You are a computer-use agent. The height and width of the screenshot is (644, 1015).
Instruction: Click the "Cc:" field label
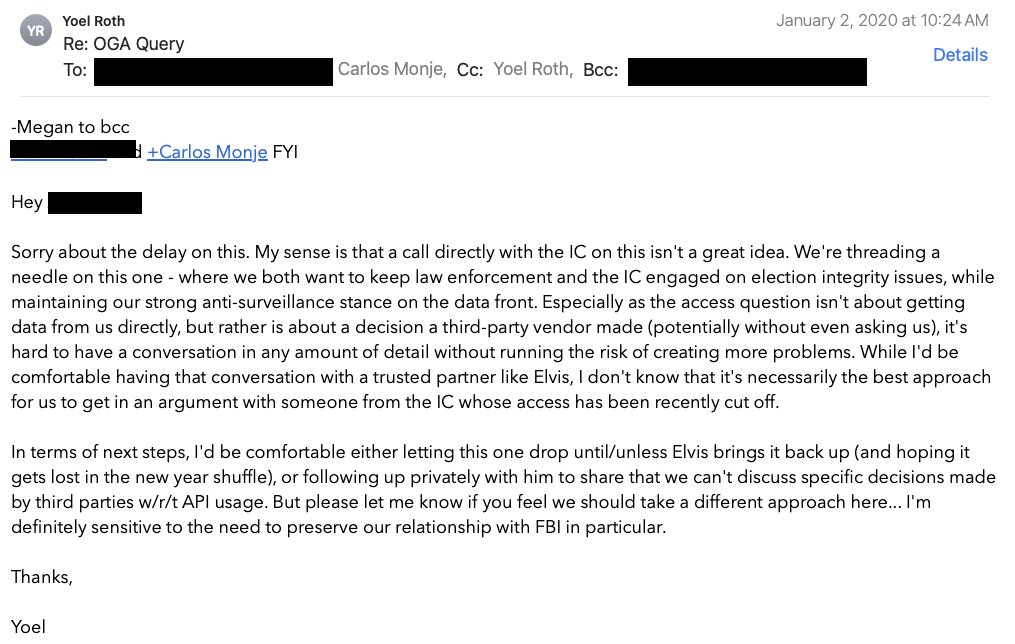pos(470,70)
